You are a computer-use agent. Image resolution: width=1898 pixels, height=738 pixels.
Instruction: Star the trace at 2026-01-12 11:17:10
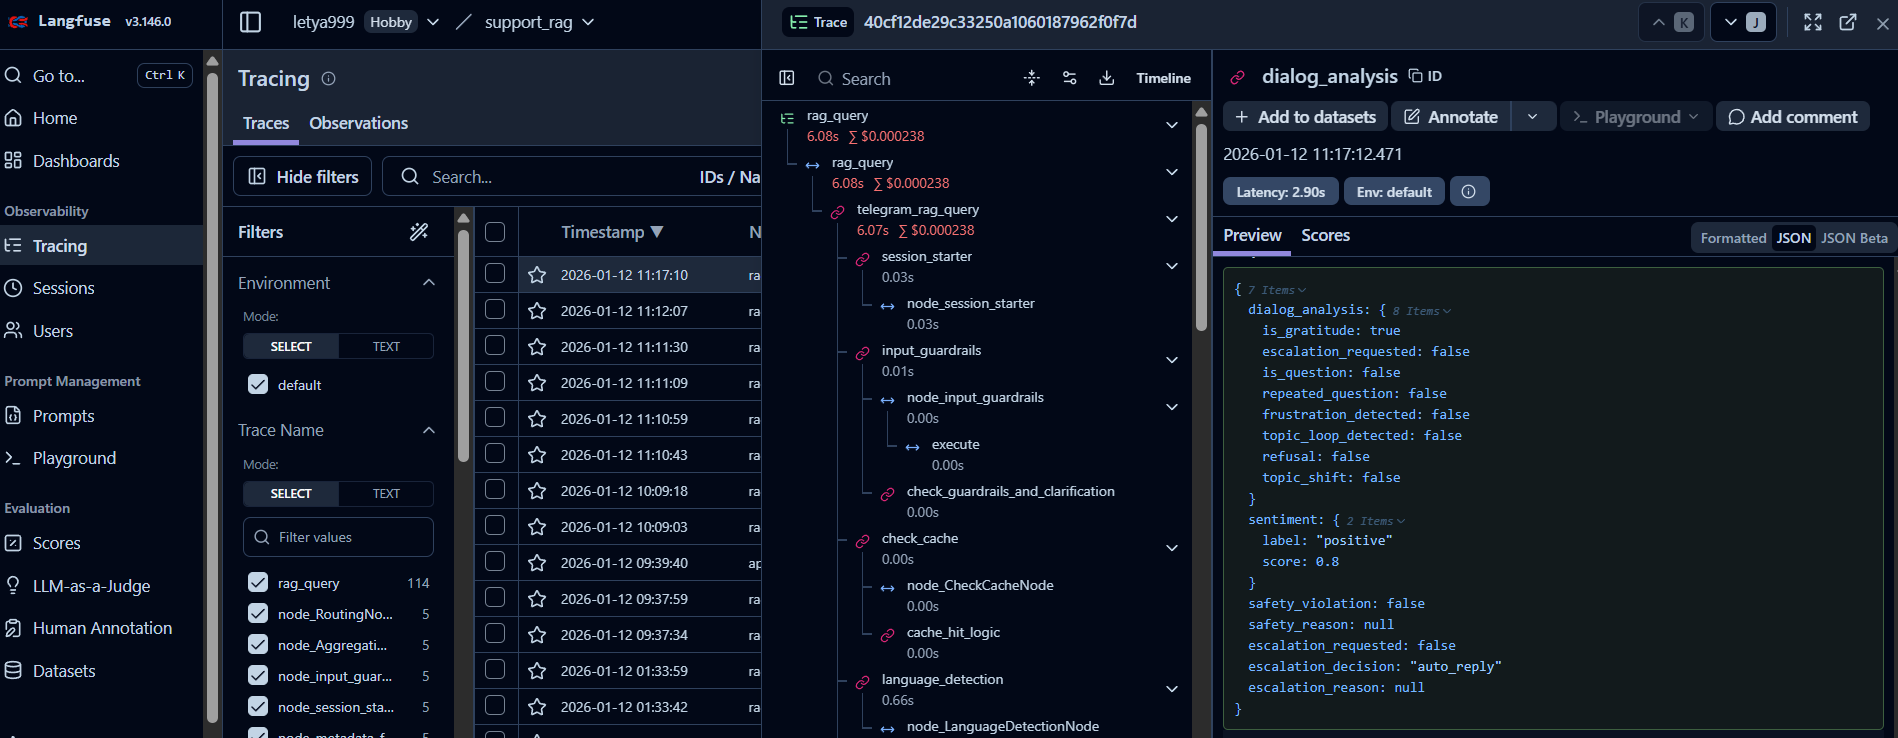(537, 275)
